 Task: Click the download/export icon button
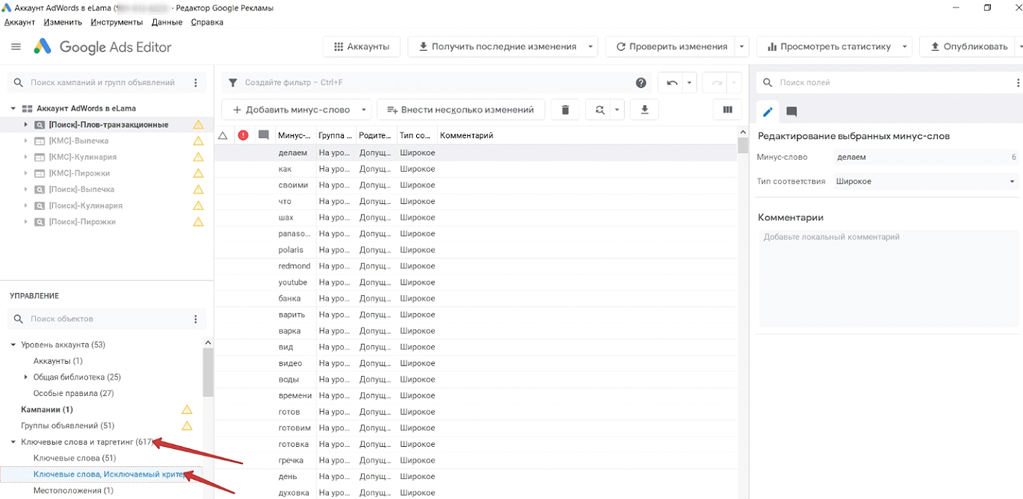[645, 110]
